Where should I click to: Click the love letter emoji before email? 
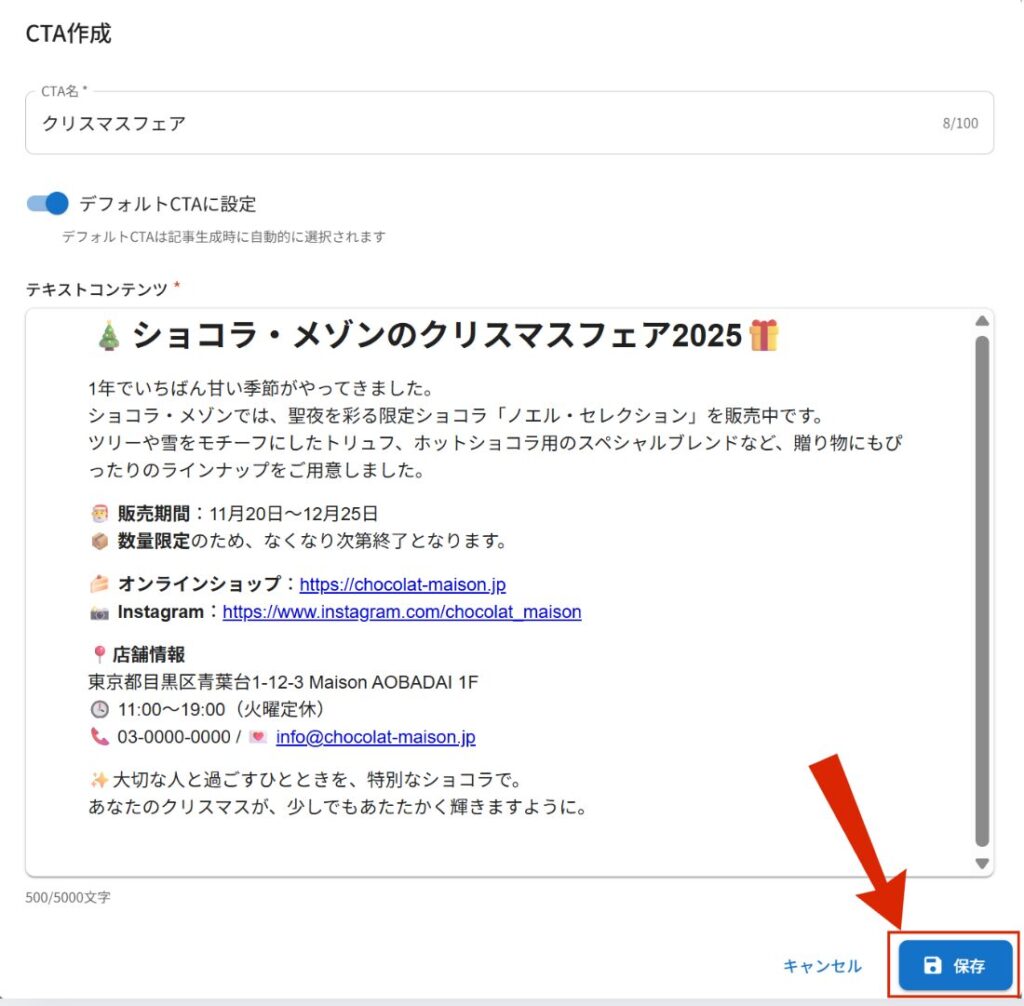pos(258,737)
